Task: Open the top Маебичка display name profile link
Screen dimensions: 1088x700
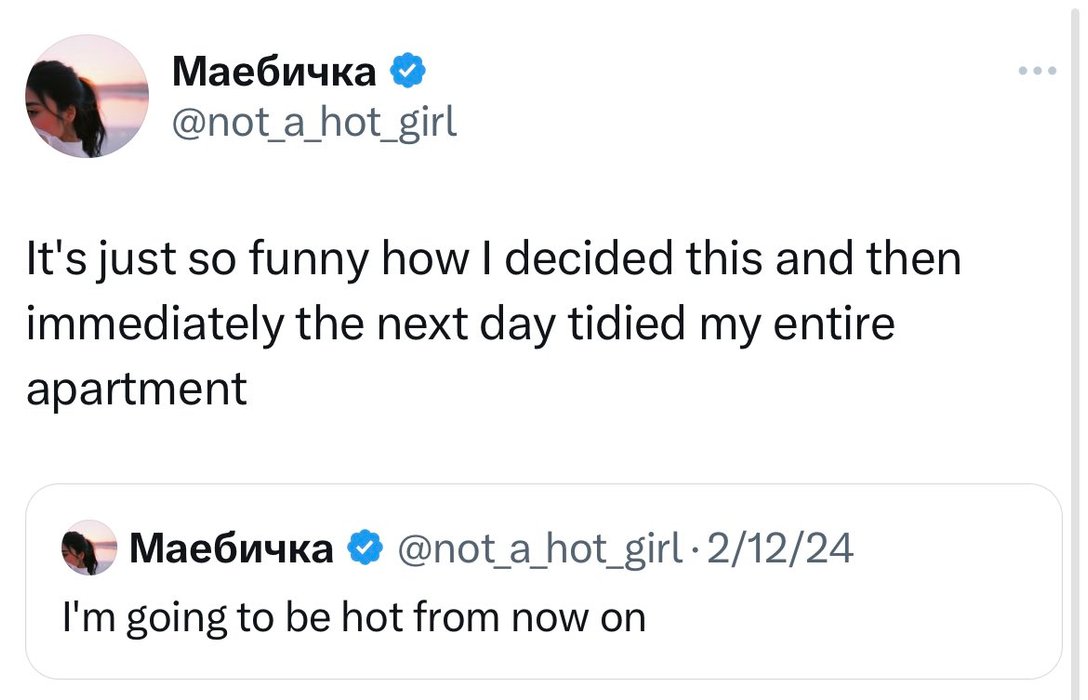Action: 274,71
